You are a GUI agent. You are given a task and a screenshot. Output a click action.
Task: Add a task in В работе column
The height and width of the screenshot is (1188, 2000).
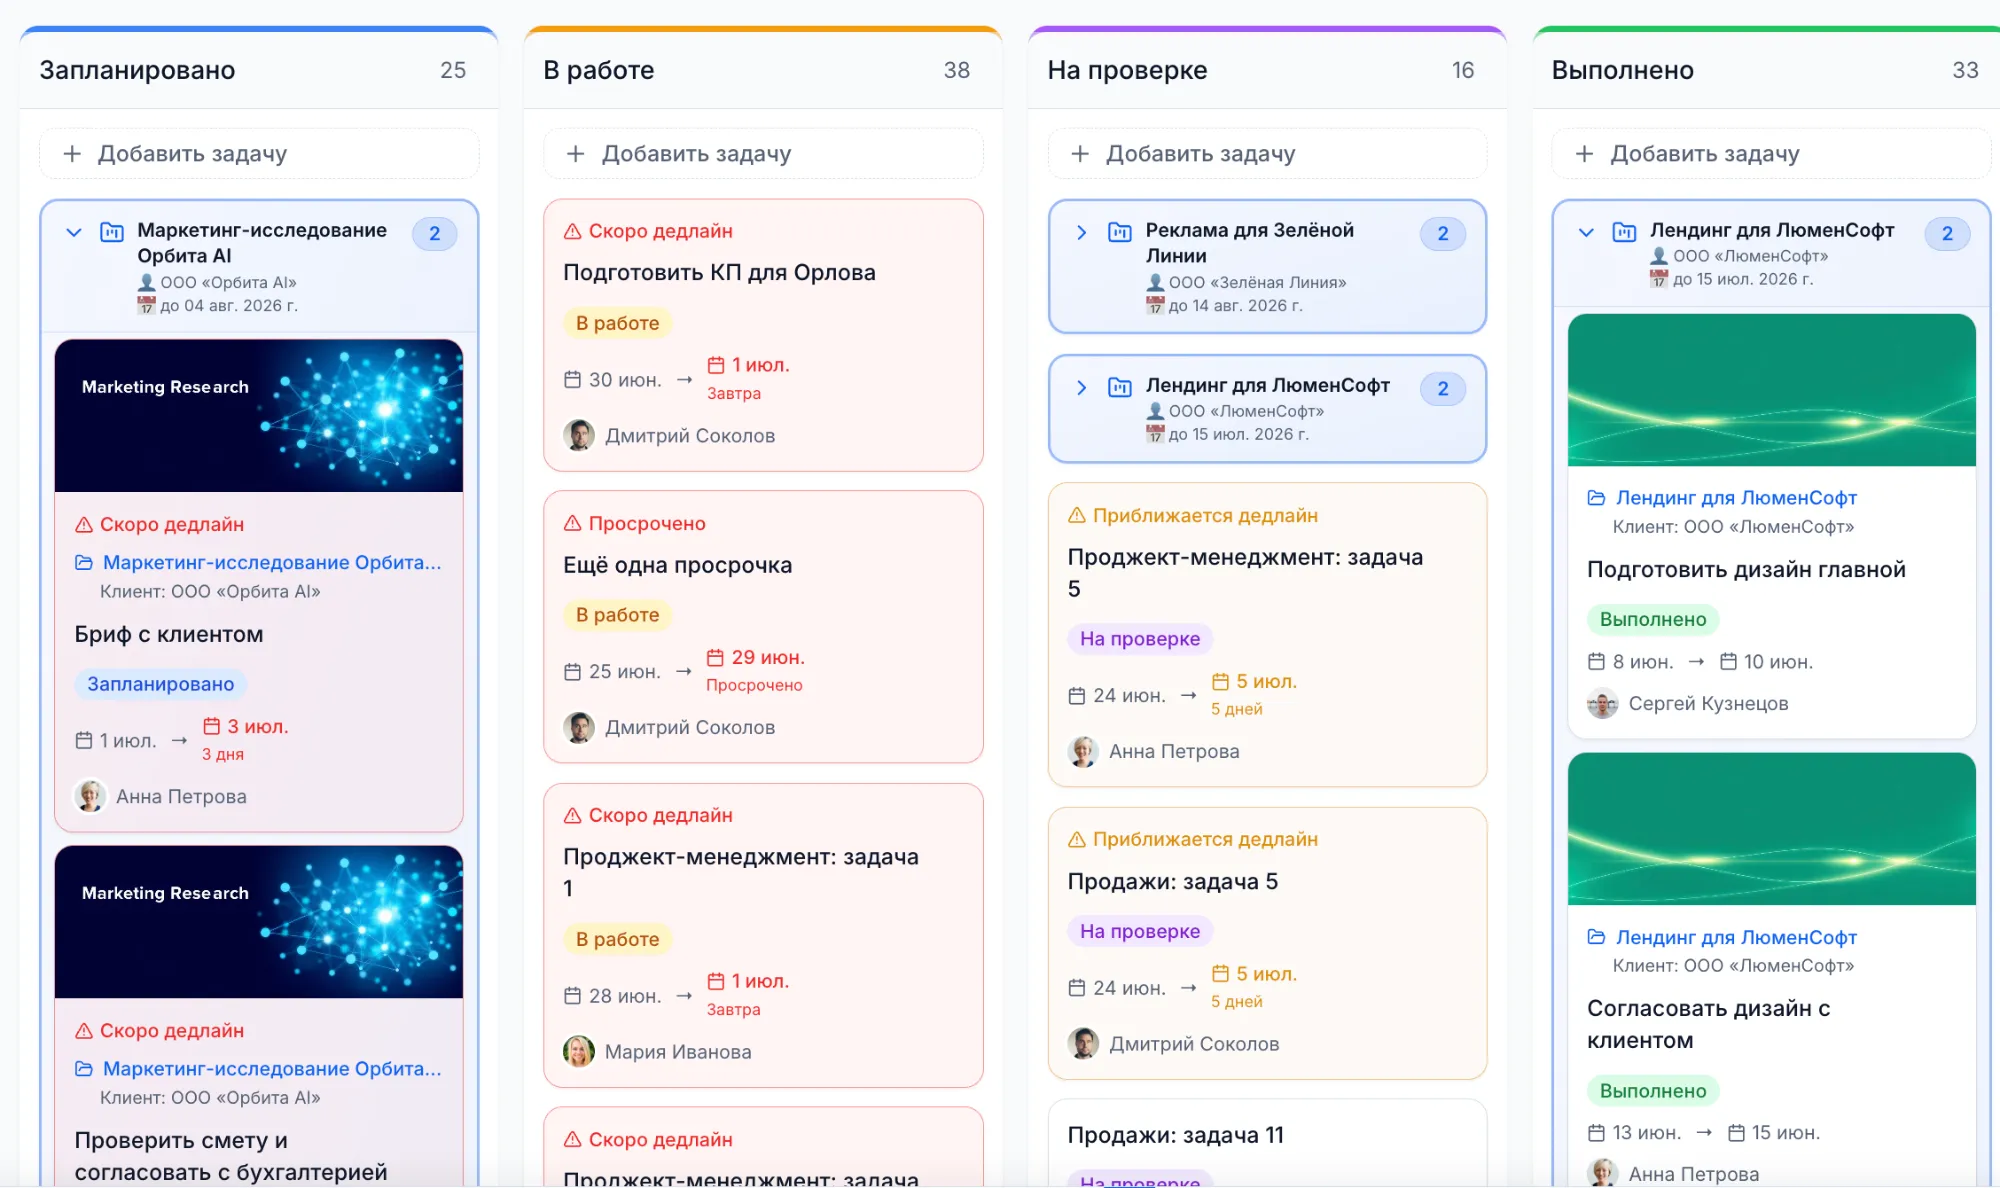[x=763, y=154]
